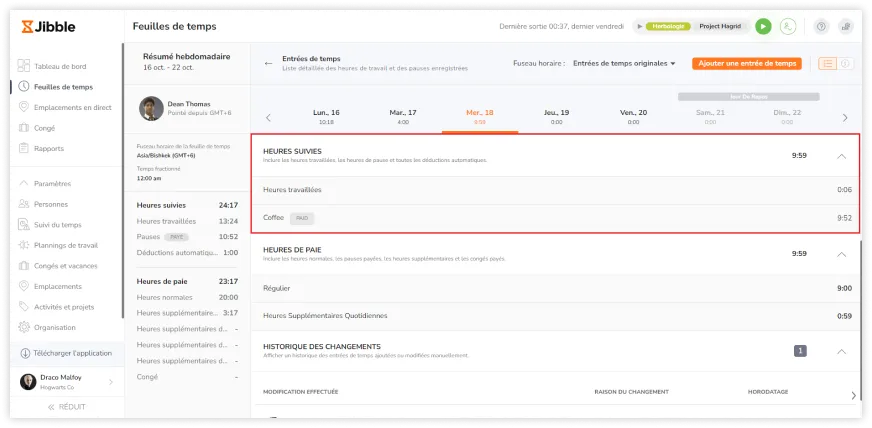Screen dimensions: 872x428
Task: Switch to info view toggle
Action: coord(844,63)
